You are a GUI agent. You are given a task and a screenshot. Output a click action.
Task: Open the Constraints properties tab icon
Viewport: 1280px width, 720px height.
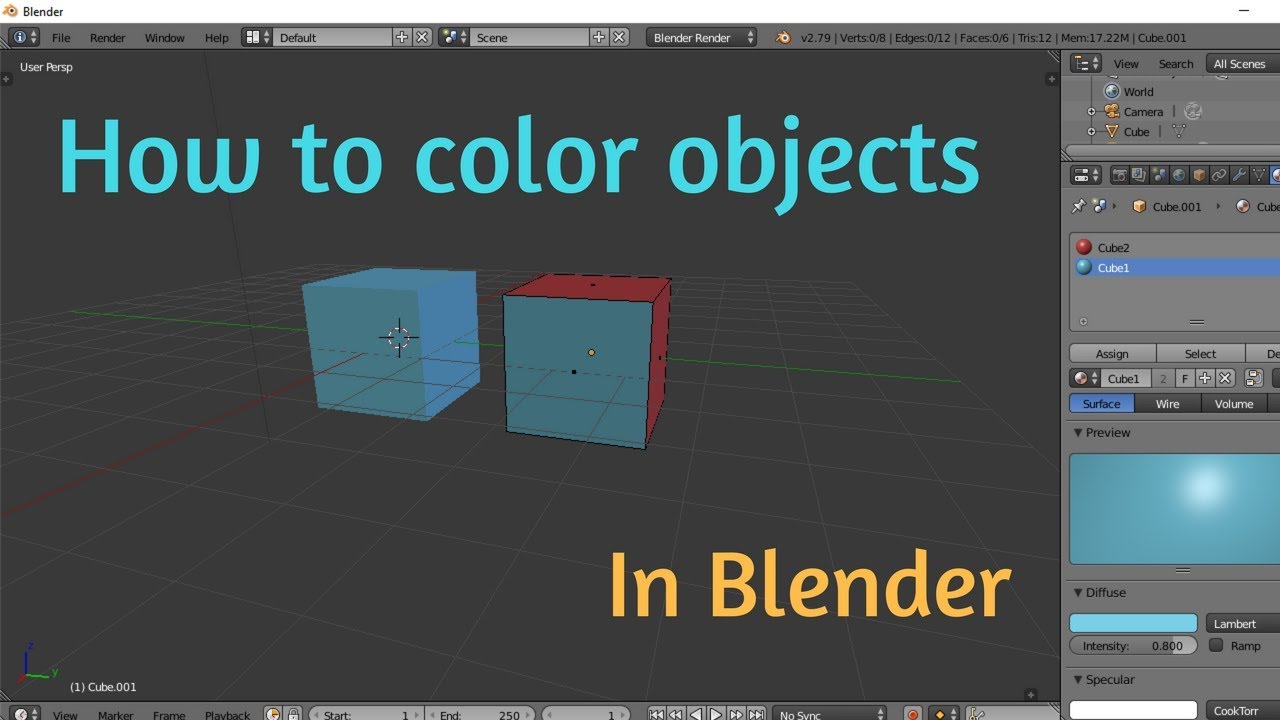point(1219,175)
